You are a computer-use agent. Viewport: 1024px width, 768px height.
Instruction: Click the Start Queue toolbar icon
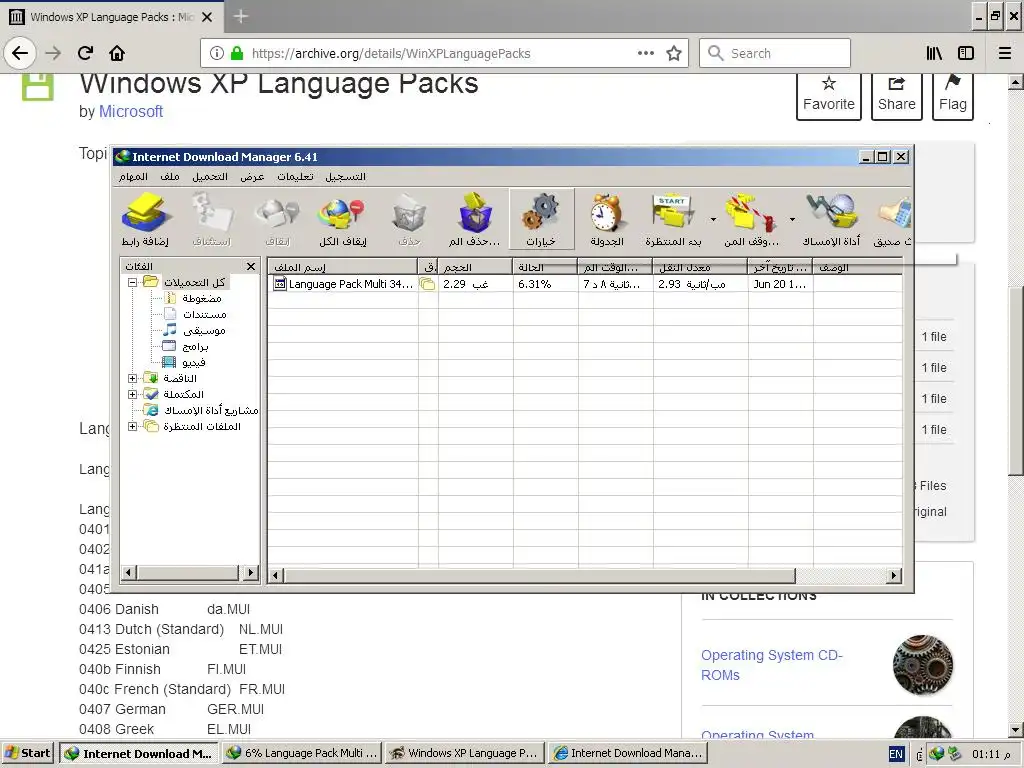pos(673,220)
